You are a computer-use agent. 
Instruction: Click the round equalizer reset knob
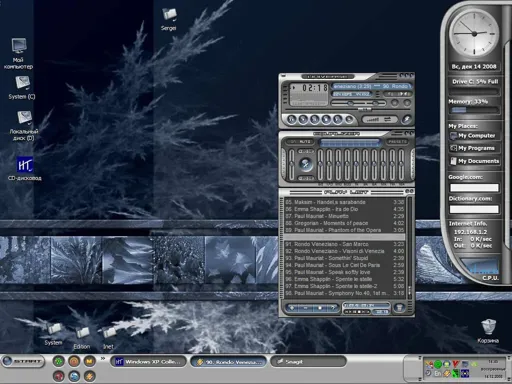[305, 164]
